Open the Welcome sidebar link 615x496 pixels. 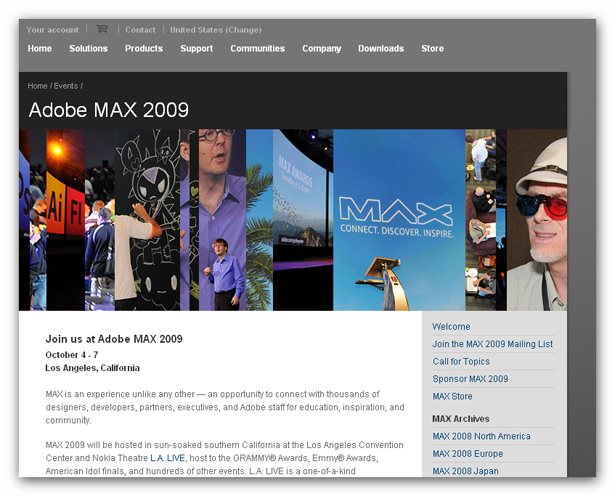click(451, 327)
